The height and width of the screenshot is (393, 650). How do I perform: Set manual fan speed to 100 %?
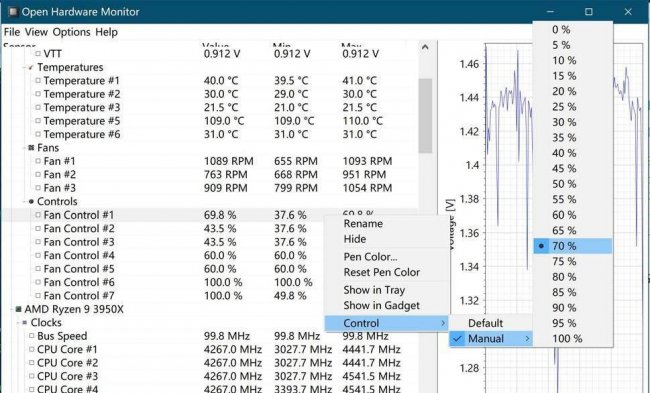[573, 339]
